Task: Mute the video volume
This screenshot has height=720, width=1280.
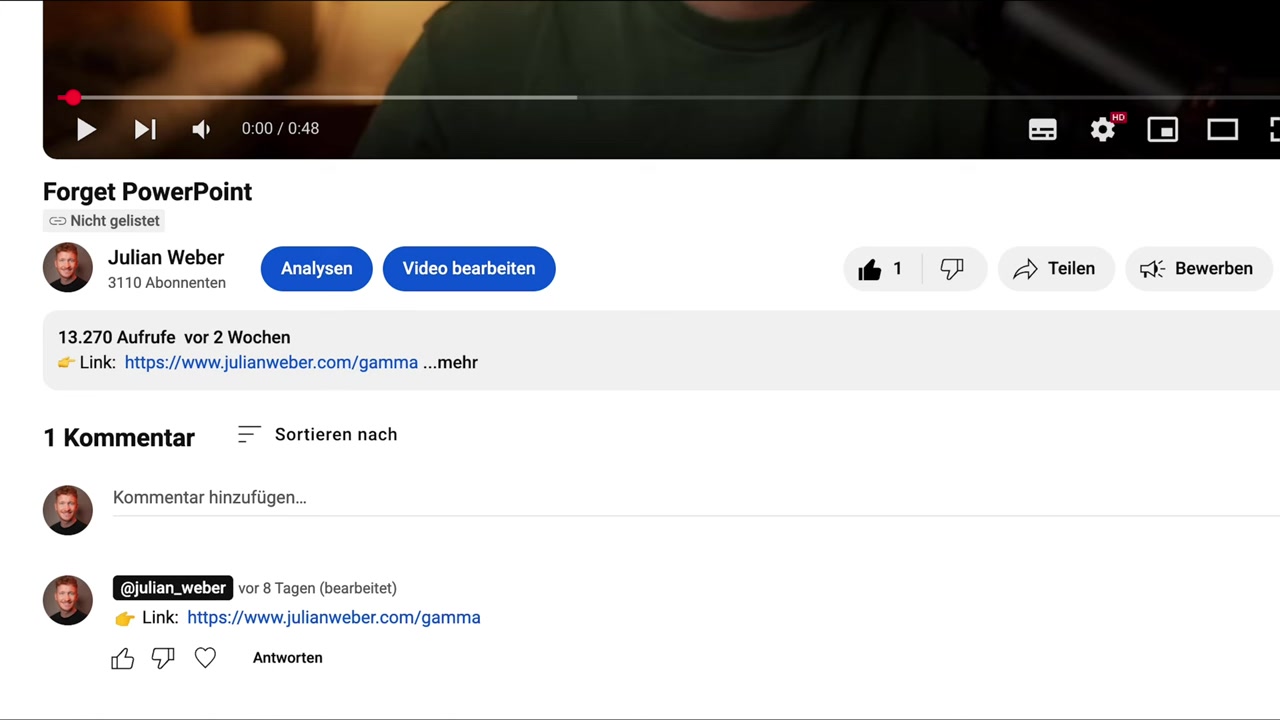Action: 201,129
